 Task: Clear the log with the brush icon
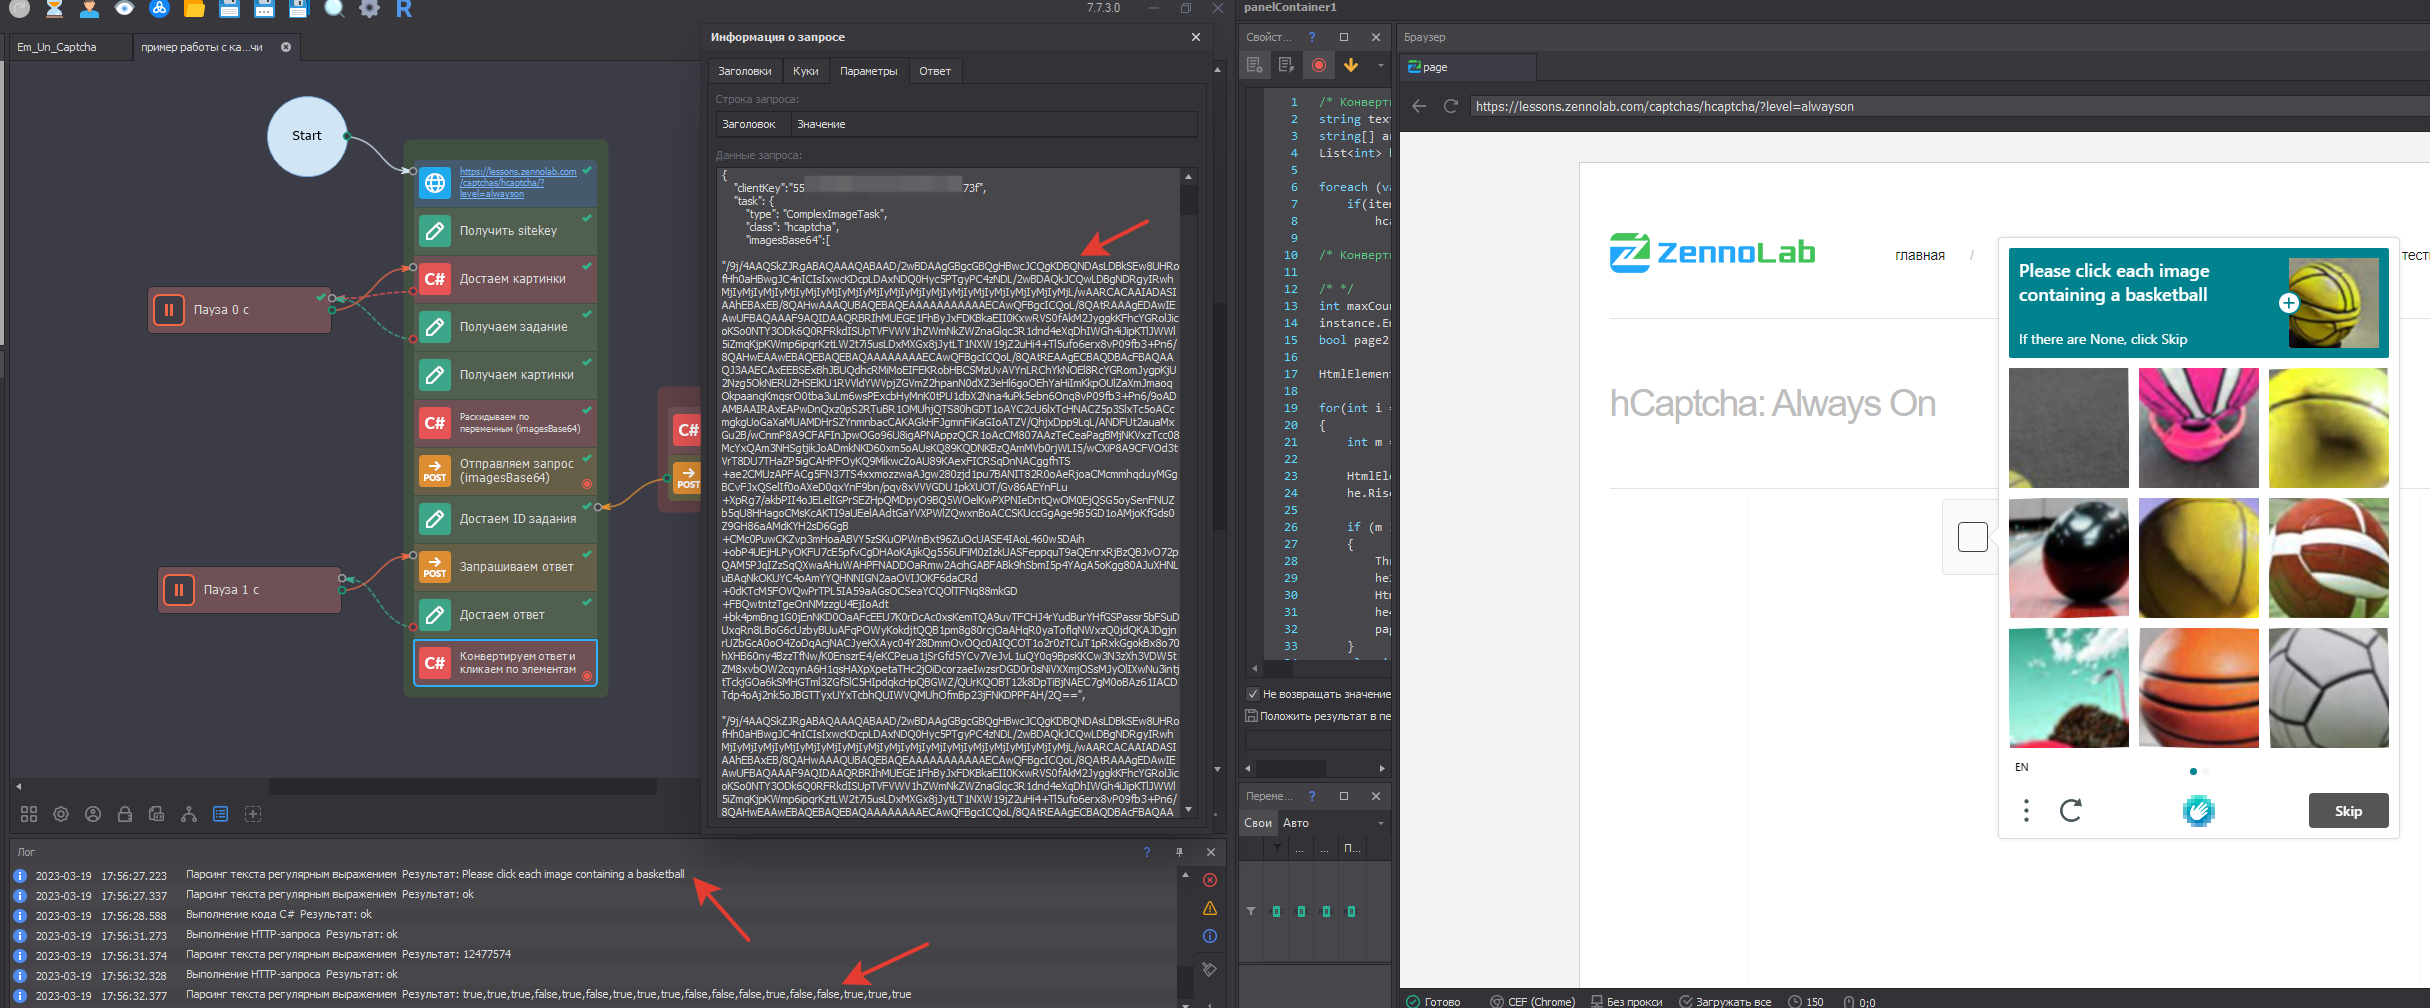[1209, 969]
